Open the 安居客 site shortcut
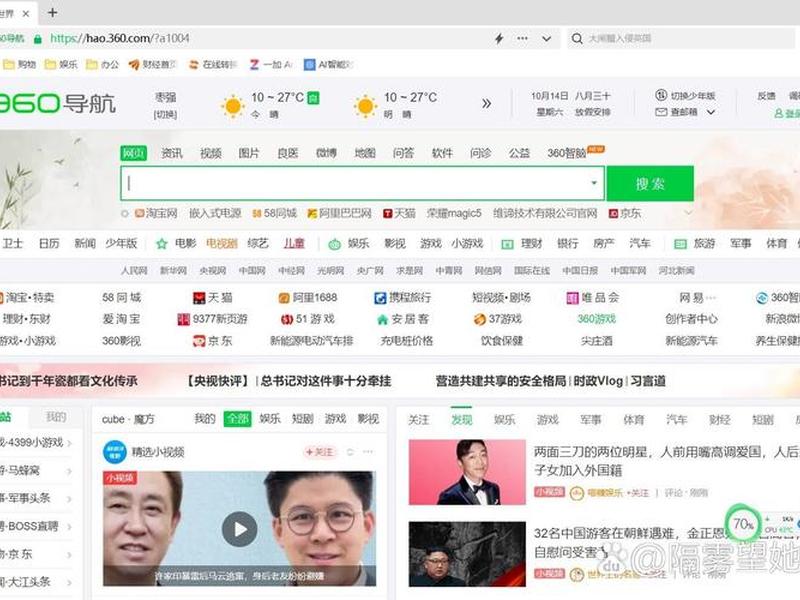800x600 pixels. point(403,319)
